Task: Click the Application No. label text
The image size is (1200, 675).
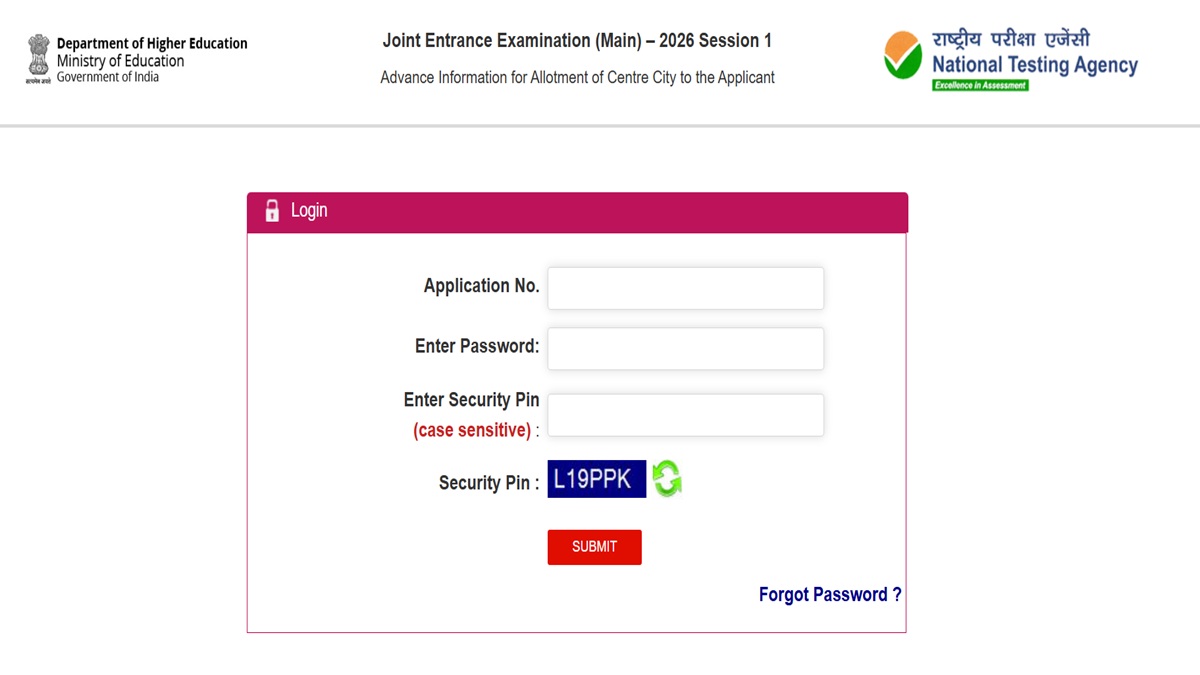Action: pos(481,285)
